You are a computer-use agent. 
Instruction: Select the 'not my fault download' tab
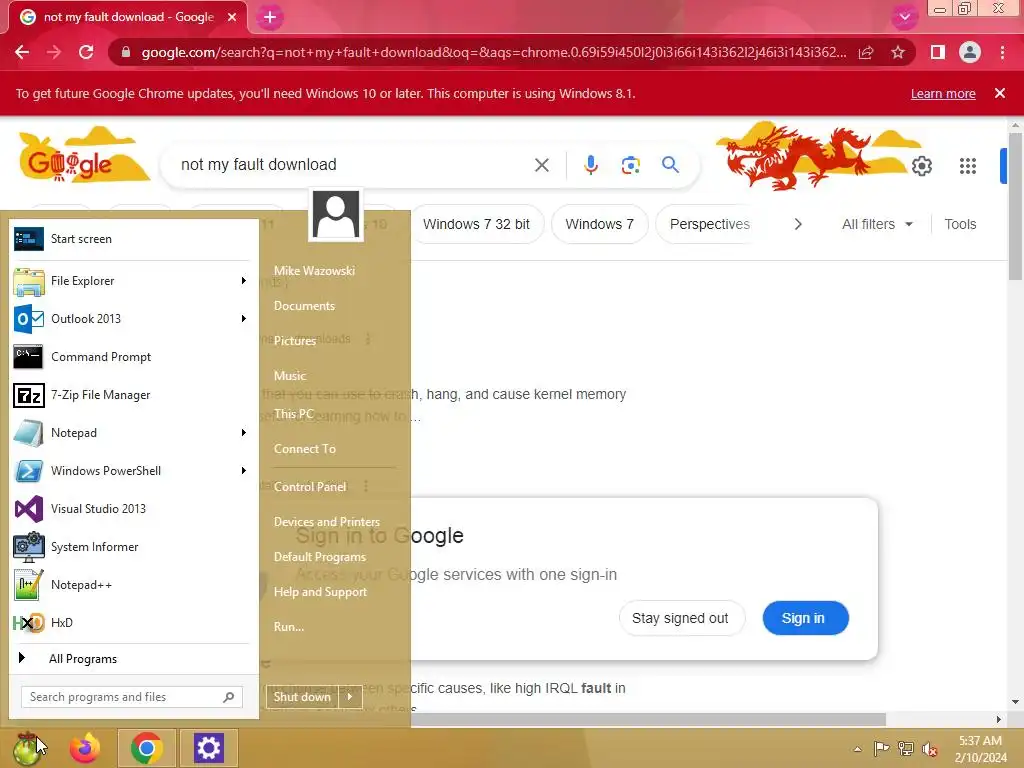click(128, 18)
